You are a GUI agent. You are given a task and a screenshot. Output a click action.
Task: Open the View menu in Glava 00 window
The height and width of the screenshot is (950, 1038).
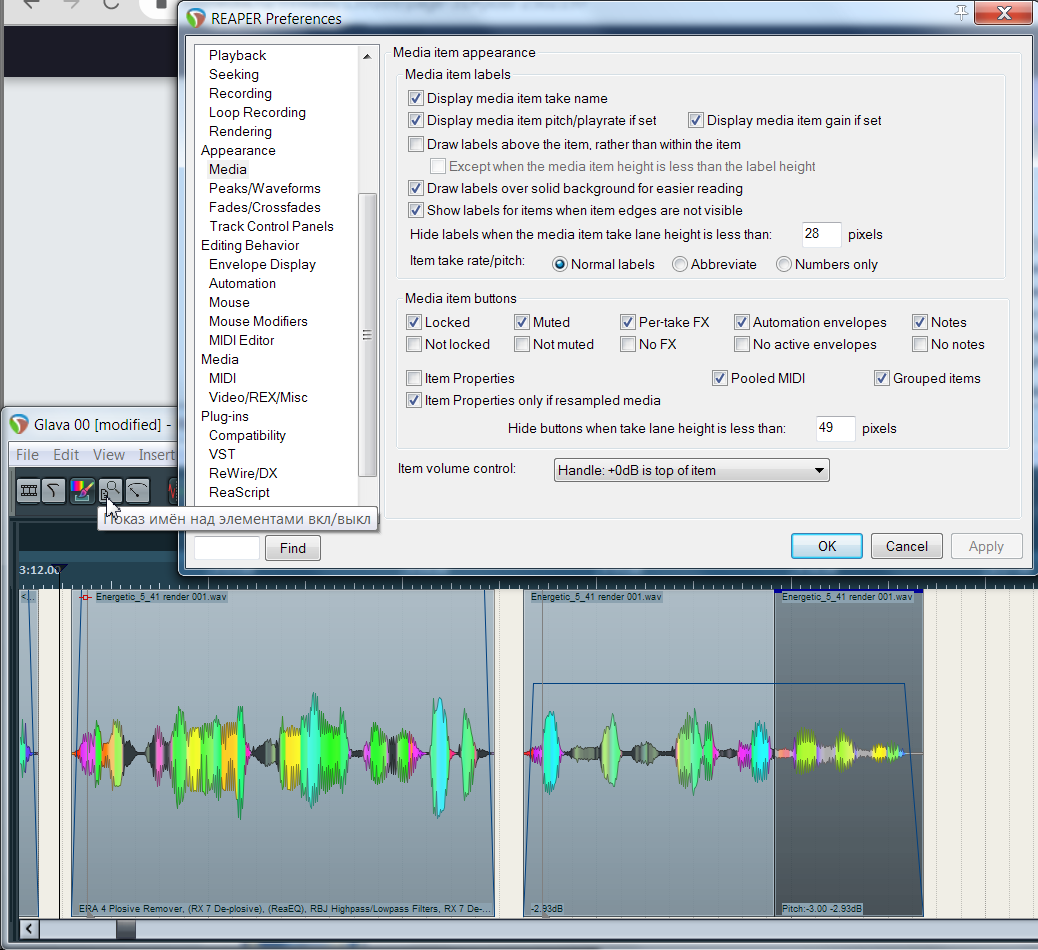(109, 455)
